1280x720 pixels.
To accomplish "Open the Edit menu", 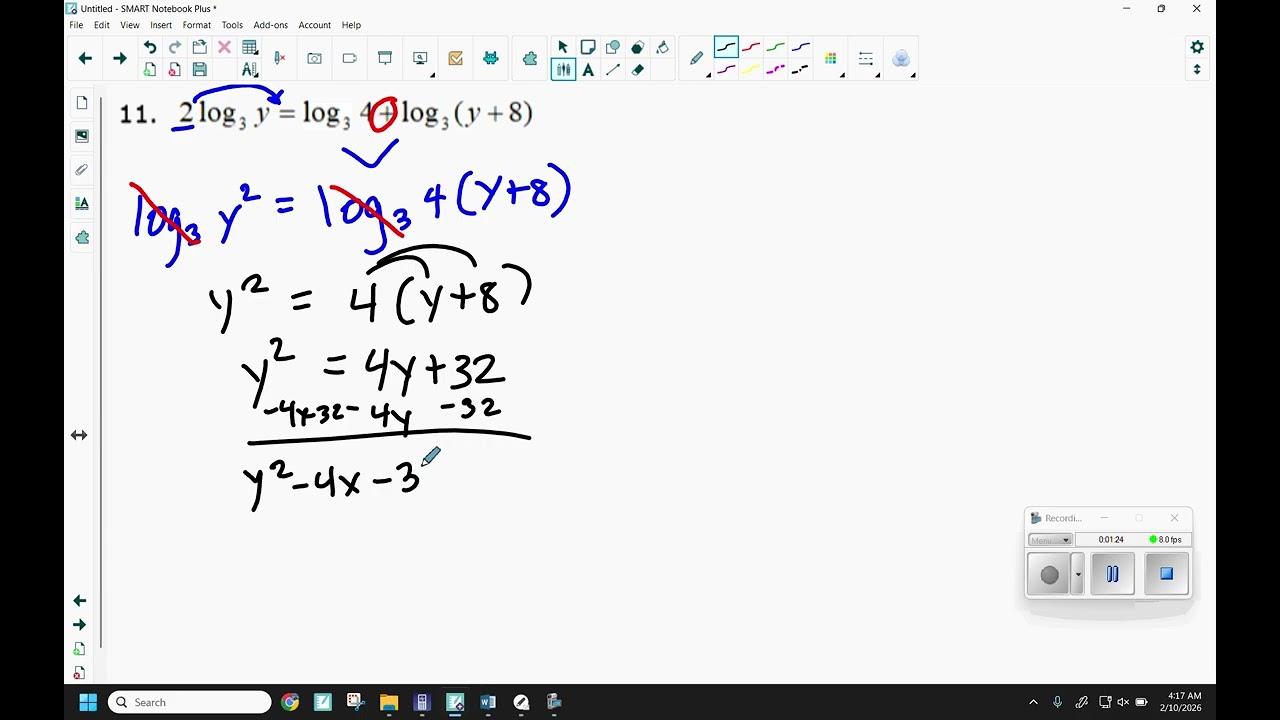I will pos(102,25).
